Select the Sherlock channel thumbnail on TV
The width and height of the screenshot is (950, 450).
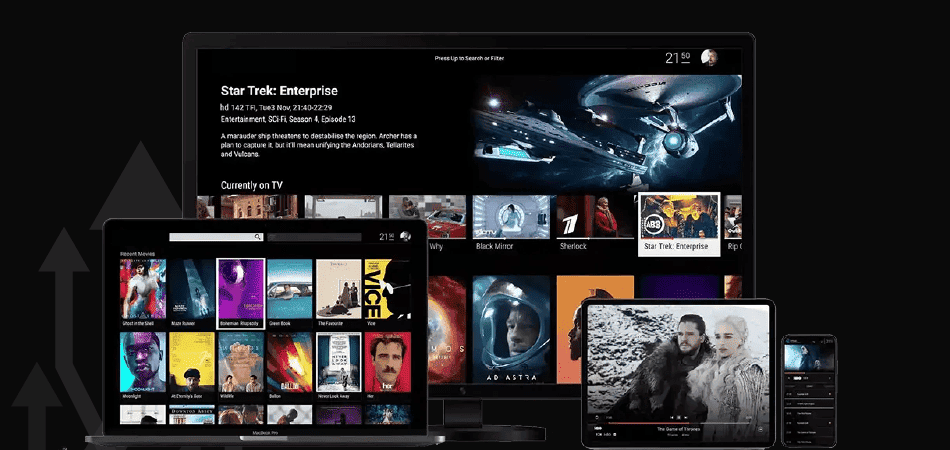[x=595, y=216]
